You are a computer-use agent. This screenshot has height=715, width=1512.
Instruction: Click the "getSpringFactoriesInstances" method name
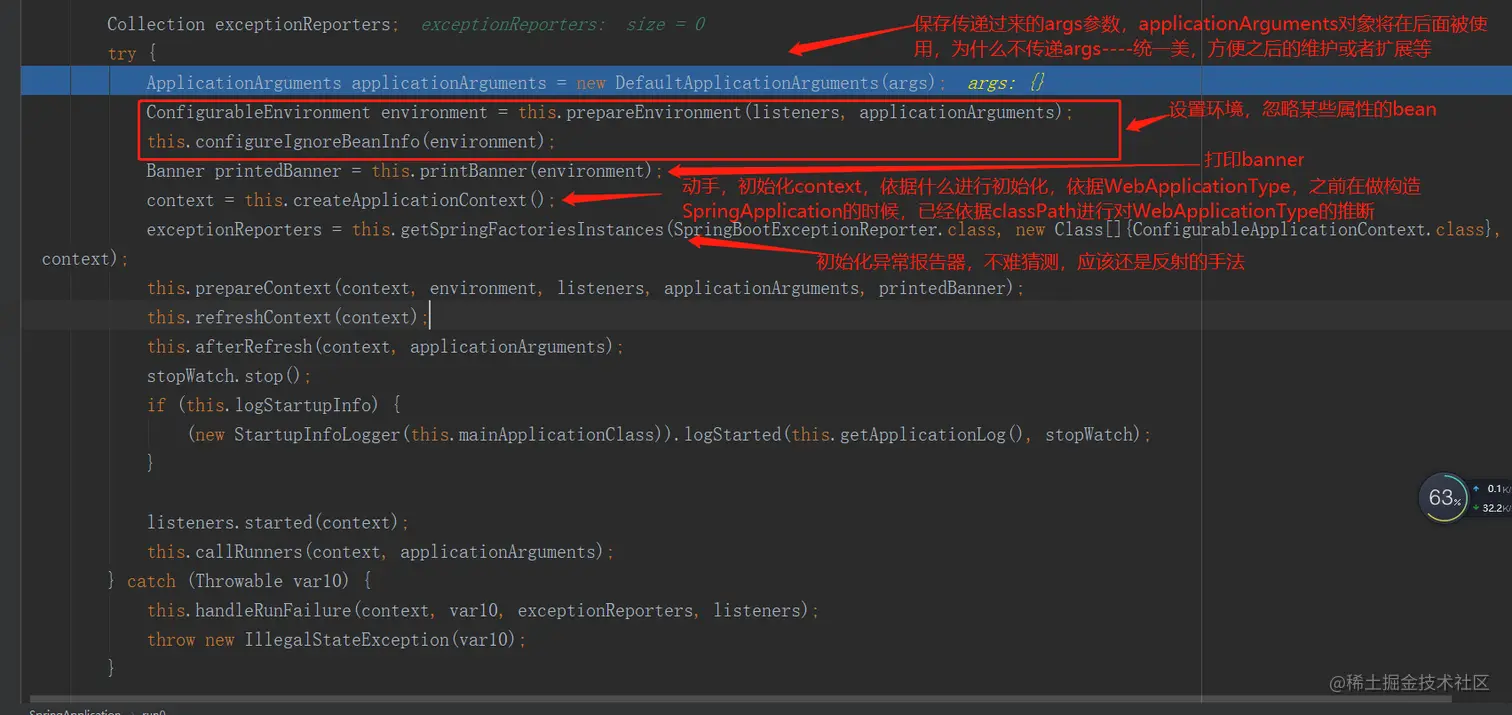click(x=531, y=230)
